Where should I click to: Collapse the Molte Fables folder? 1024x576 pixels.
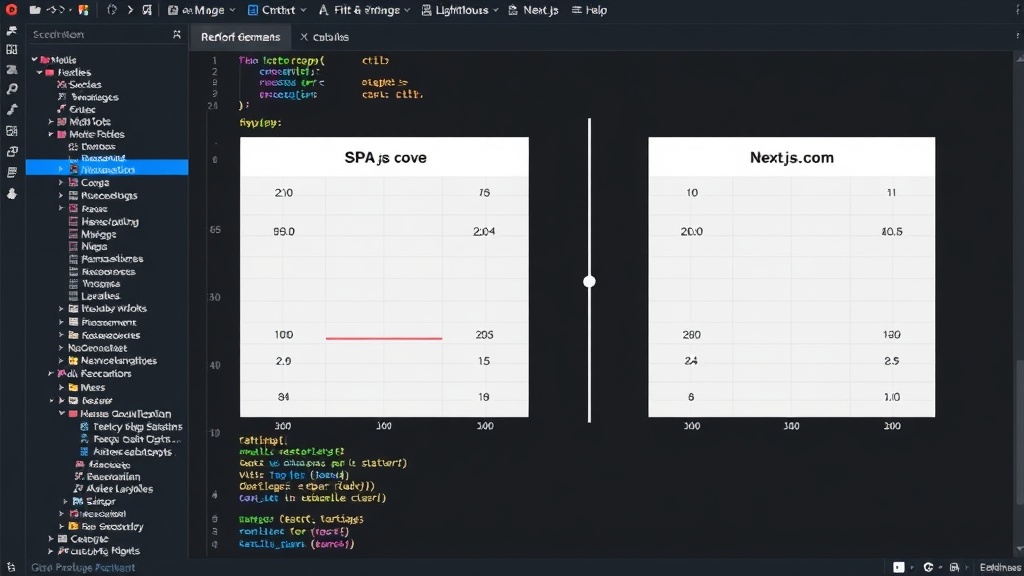pyautogui.click(x=51, y=134)
